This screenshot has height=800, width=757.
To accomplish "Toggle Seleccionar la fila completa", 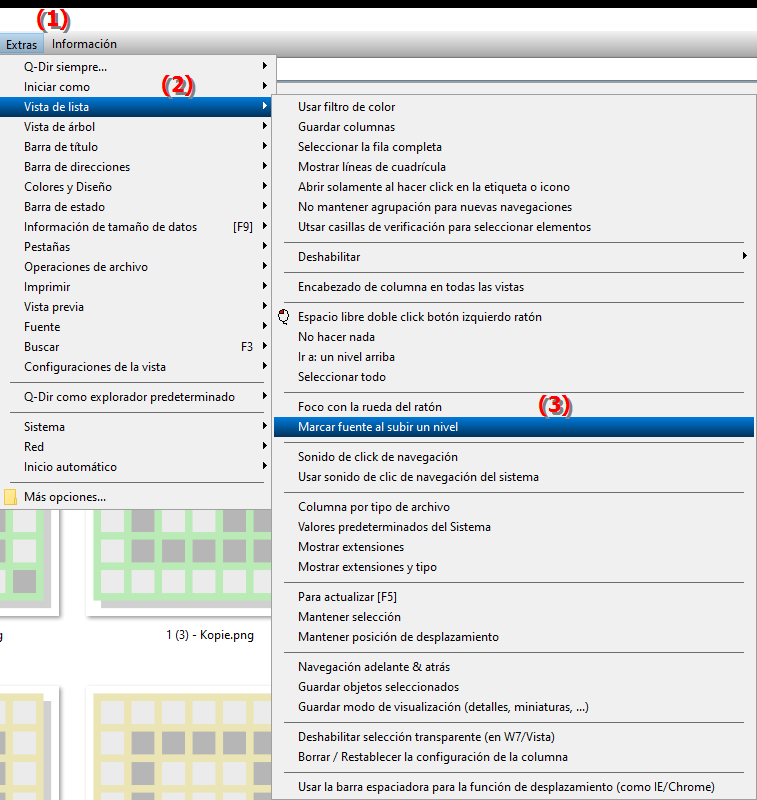I will click(x=514, y=147).
